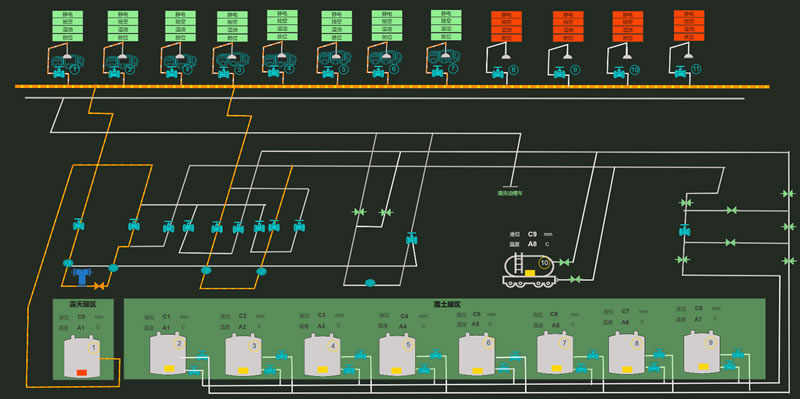
Task: Click the yellow level indicator on tank 4
Action: [322, 369]
